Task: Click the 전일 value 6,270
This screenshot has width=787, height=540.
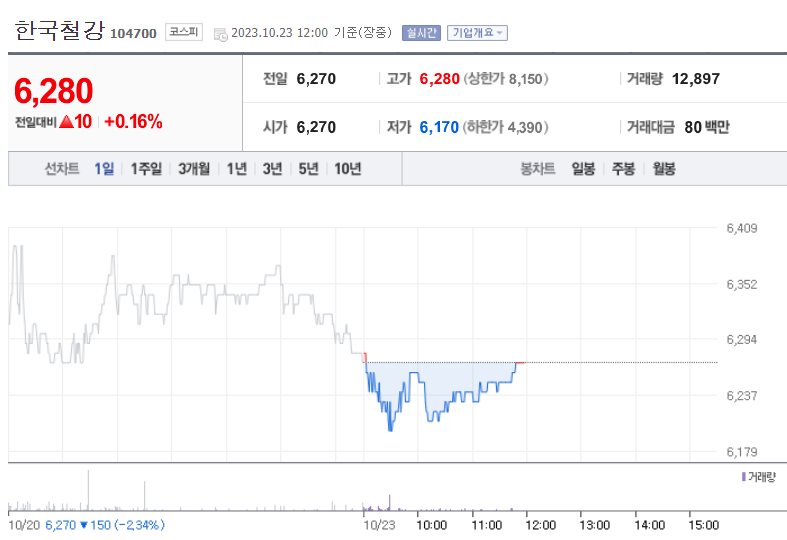Action: [316, 79]
